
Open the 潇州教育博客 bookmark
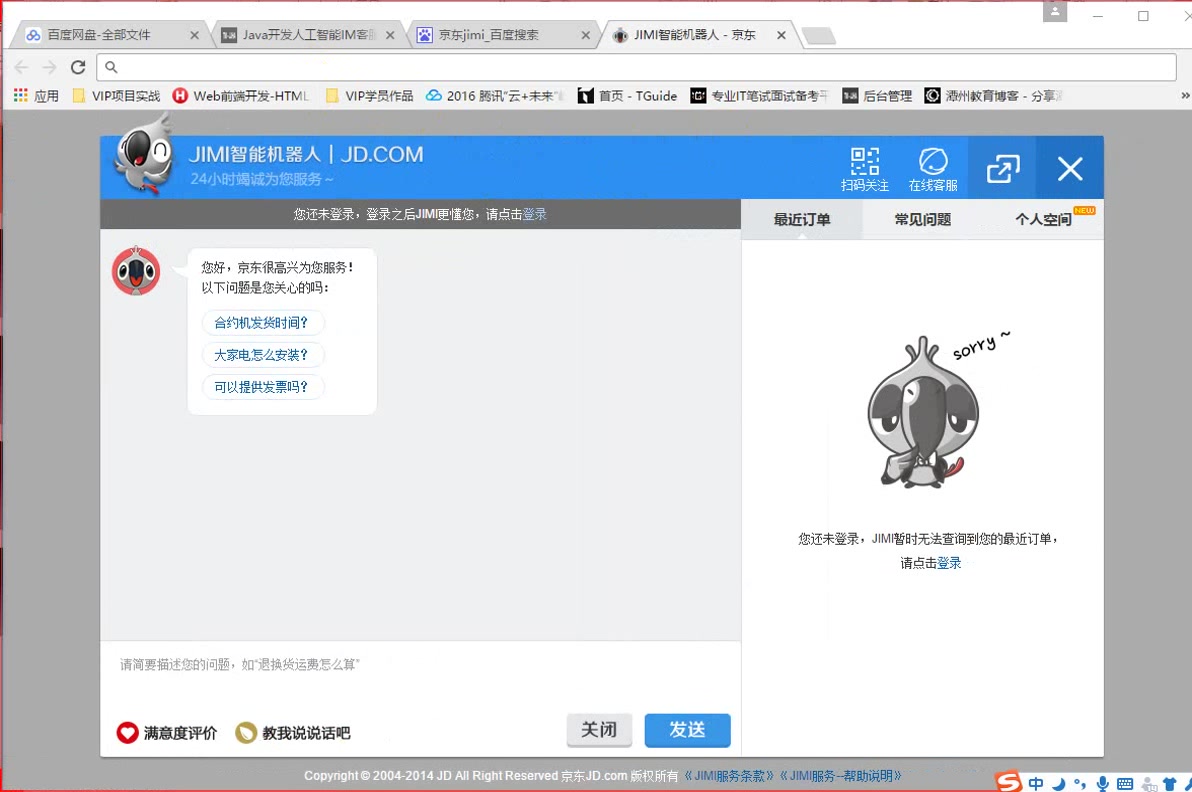(993, 96)
